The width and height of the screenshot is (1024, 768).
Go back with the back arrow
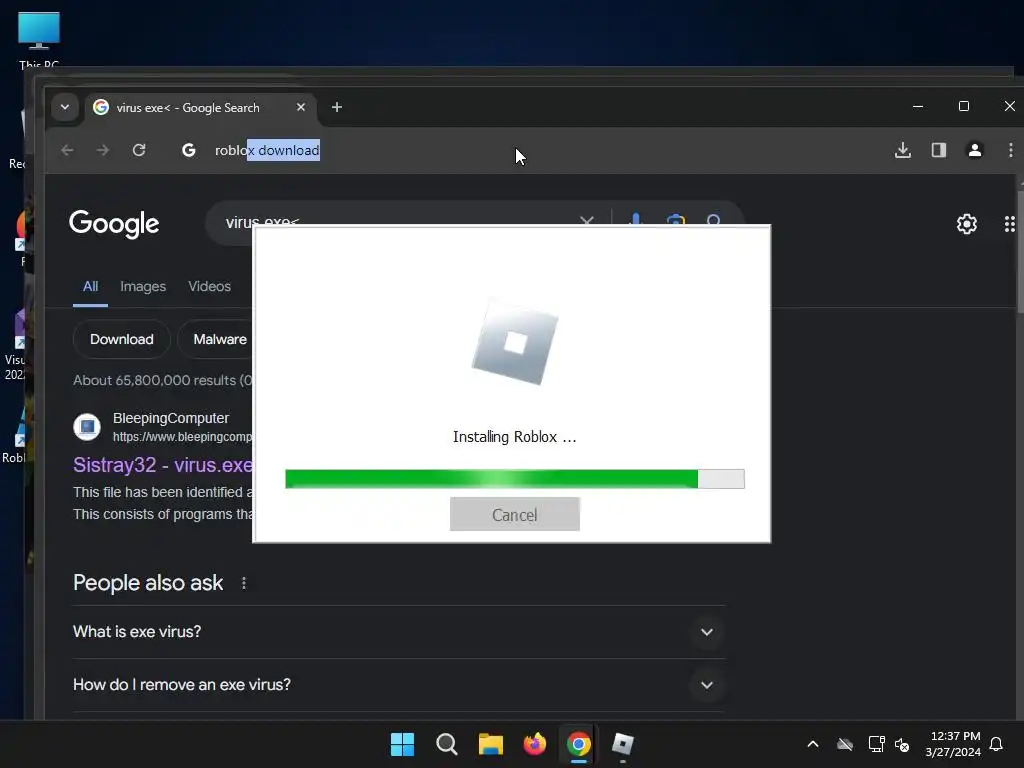coord(67,150)
